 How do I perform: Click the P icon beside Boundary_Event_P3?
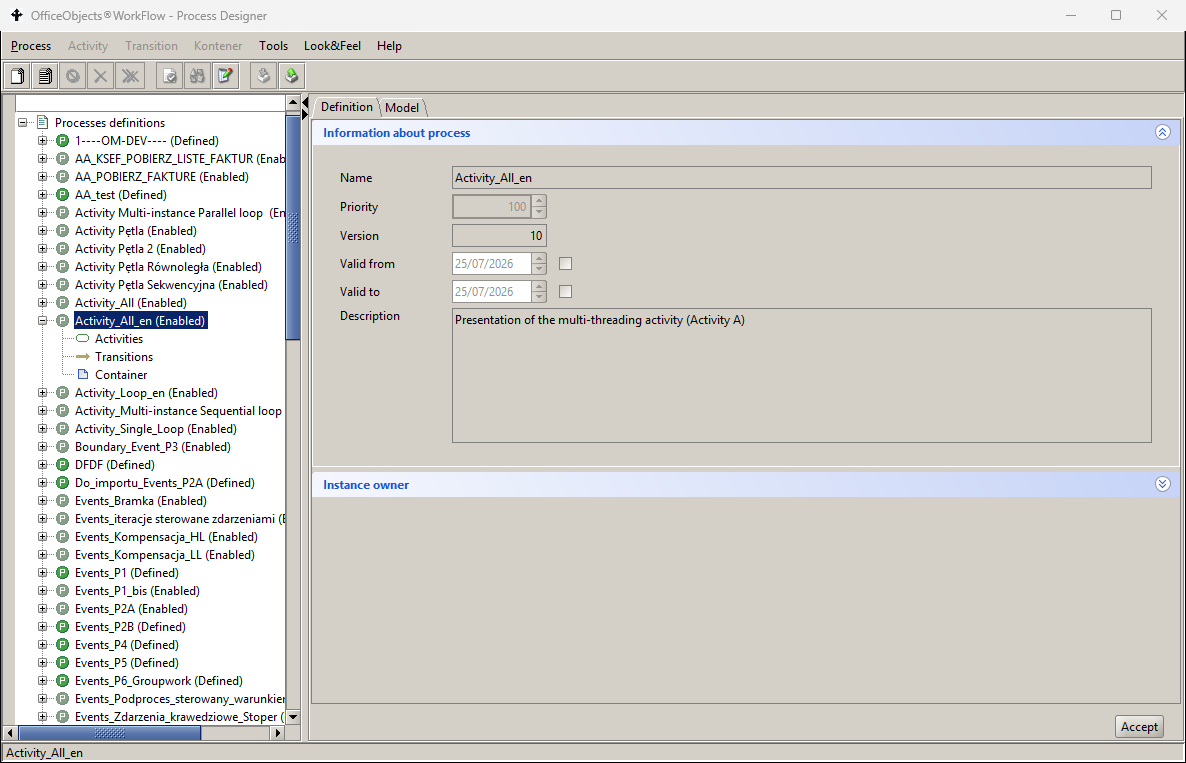tap(63, 446)
